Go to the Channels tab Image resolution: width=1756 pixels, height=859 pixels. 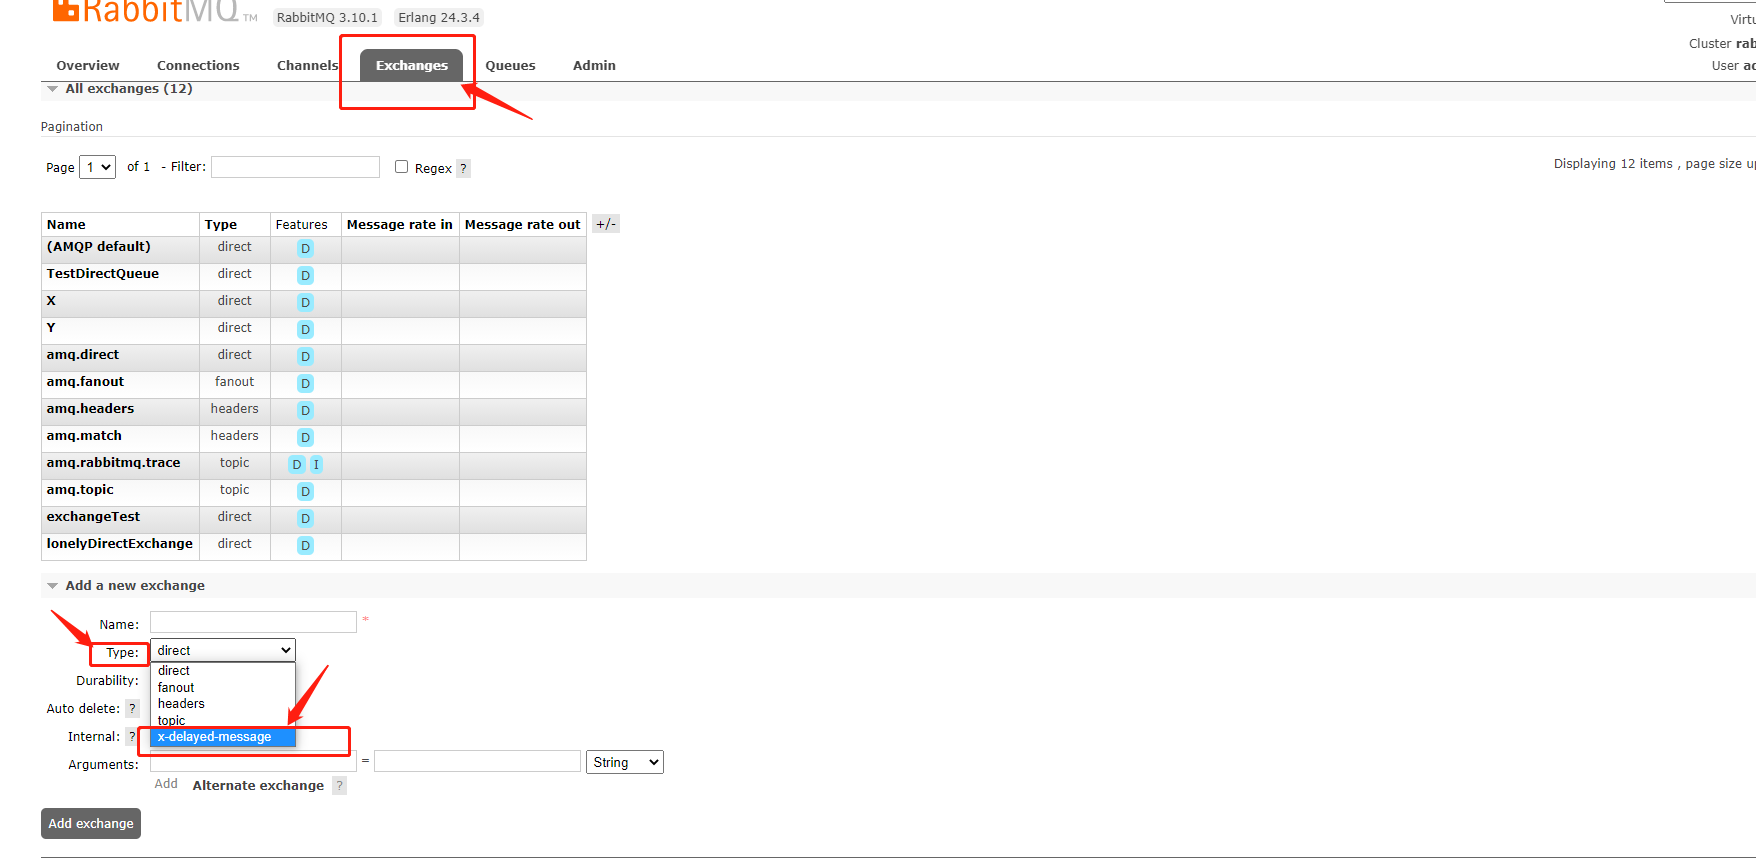pyautogui.click(x=308, y=66)
